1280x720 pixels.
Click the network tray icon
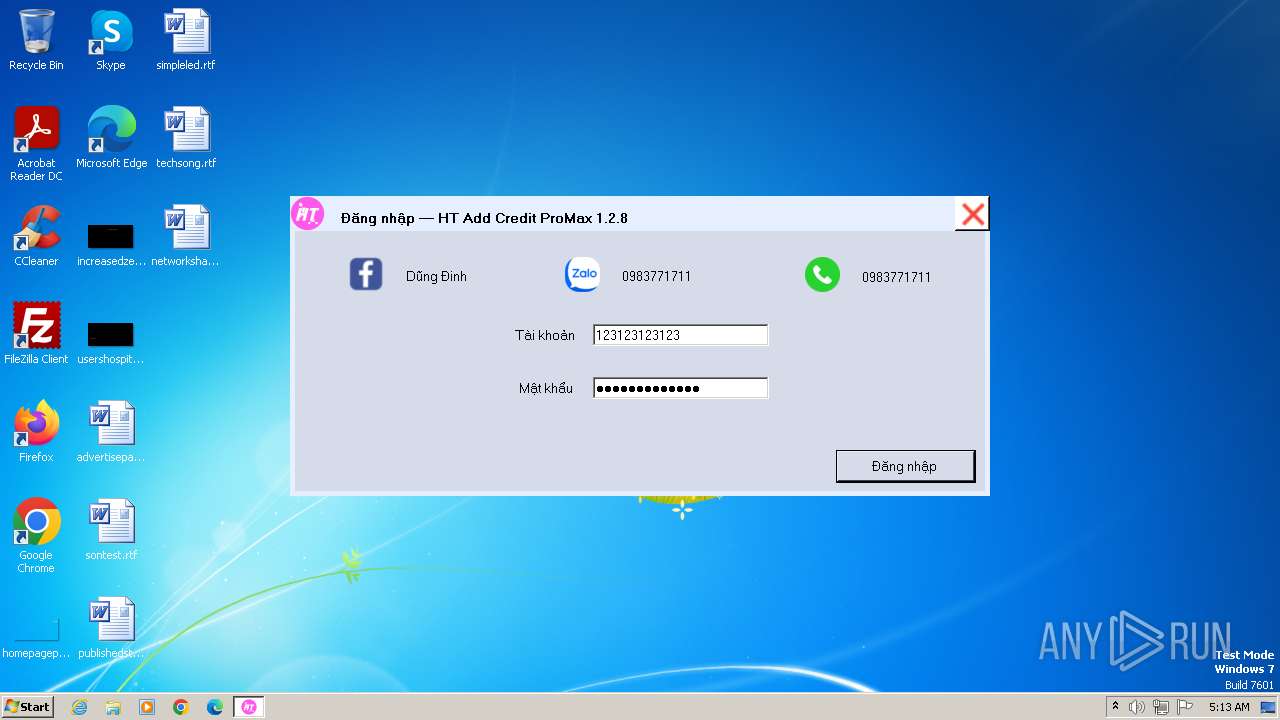coord(1161,707)
